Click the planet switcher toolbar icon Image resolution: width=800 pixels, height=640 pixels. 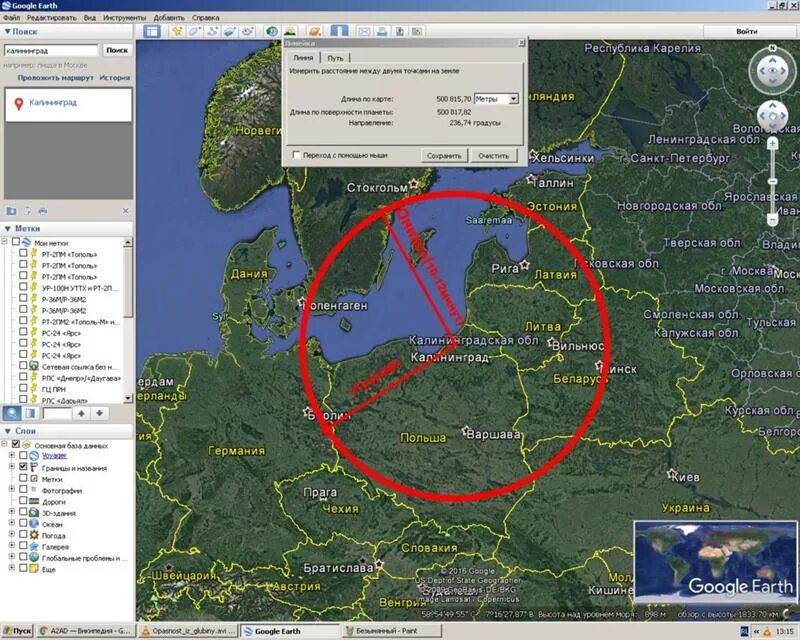tap(314, 31)
